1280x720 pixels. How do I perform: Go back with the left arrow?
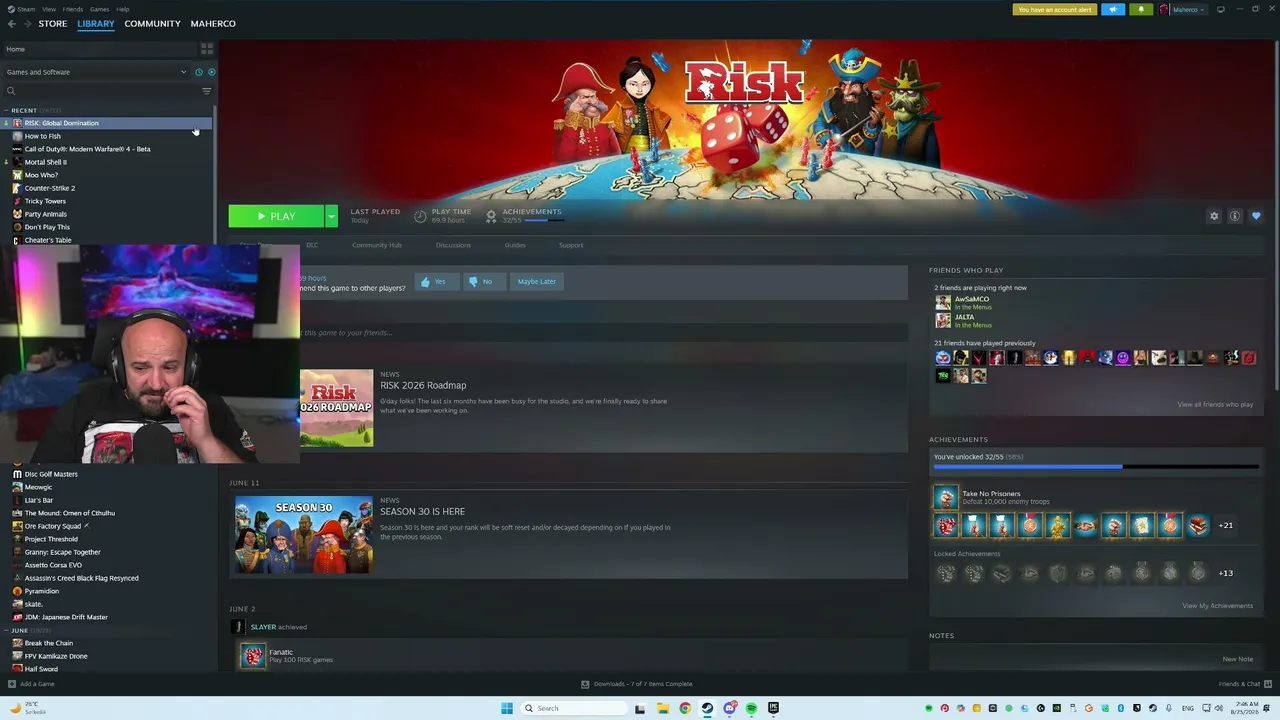(12, 24)
